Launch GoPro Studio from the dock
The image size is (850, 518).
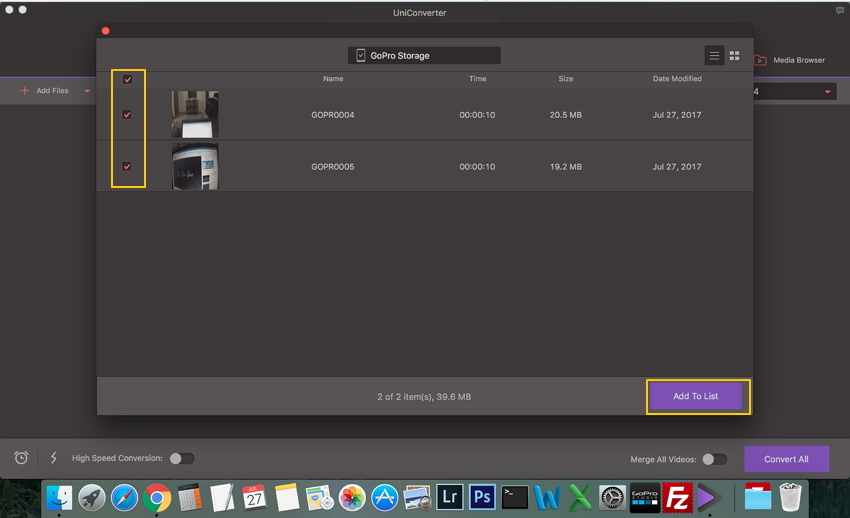click(645, 497)
